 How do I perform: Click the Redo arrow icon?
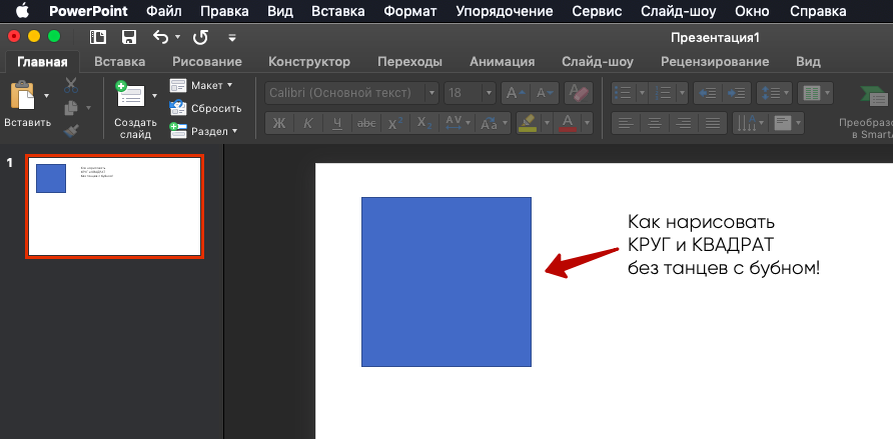point(200,38)
